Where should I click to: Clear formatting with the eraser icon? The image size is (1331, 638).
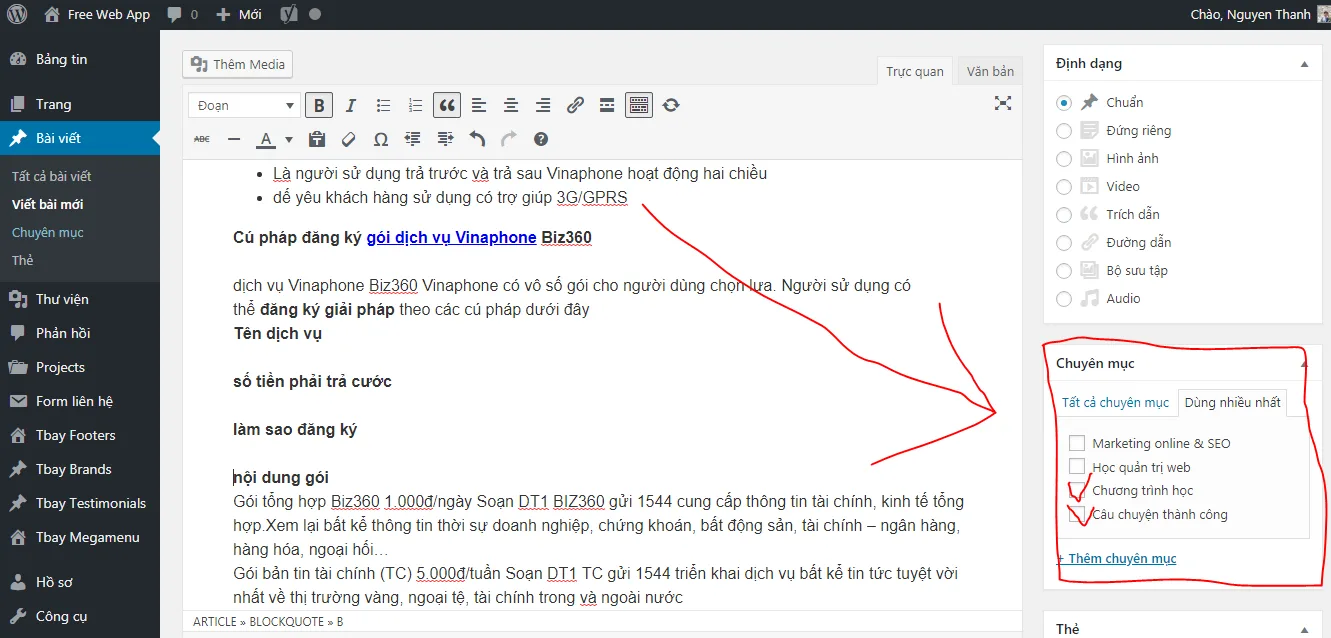pyautogui.click(x=349, y=139)
